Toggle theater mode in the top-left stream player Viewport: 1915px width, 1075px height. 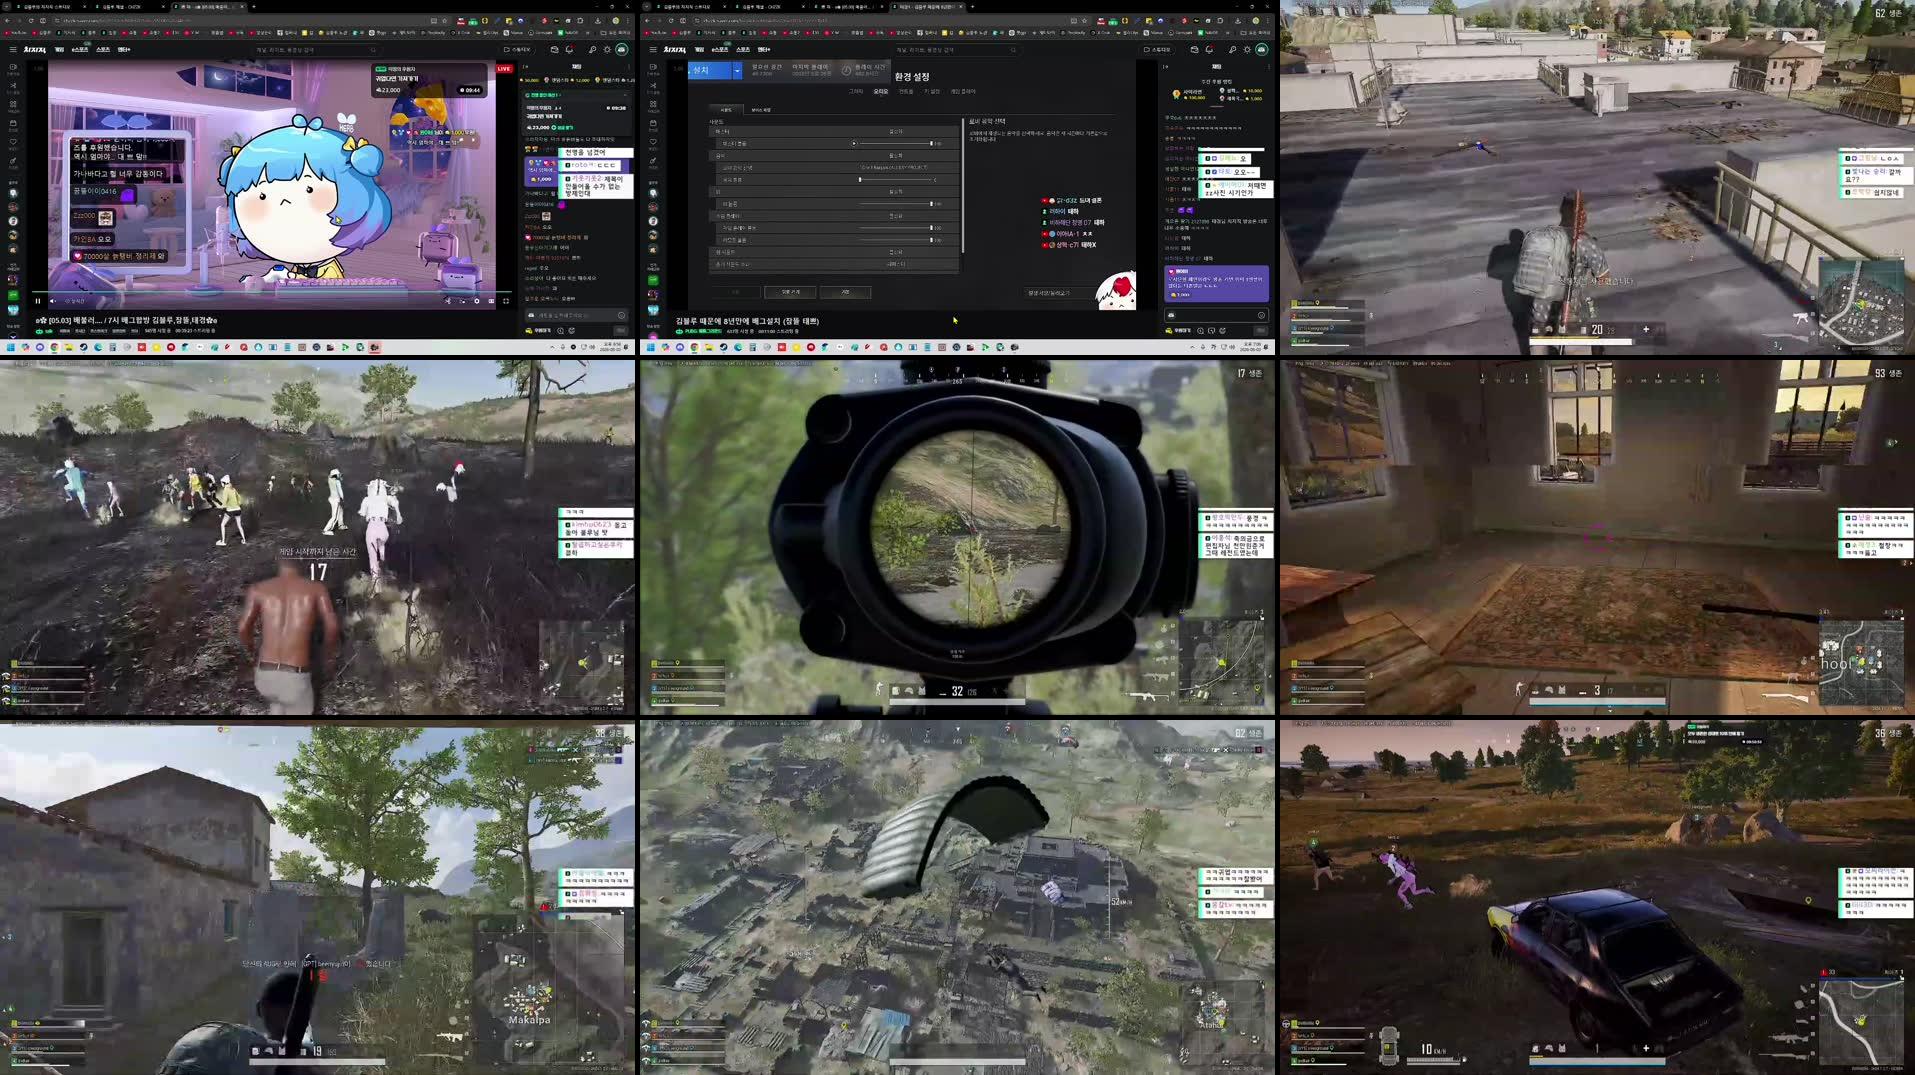pos(491,301)
